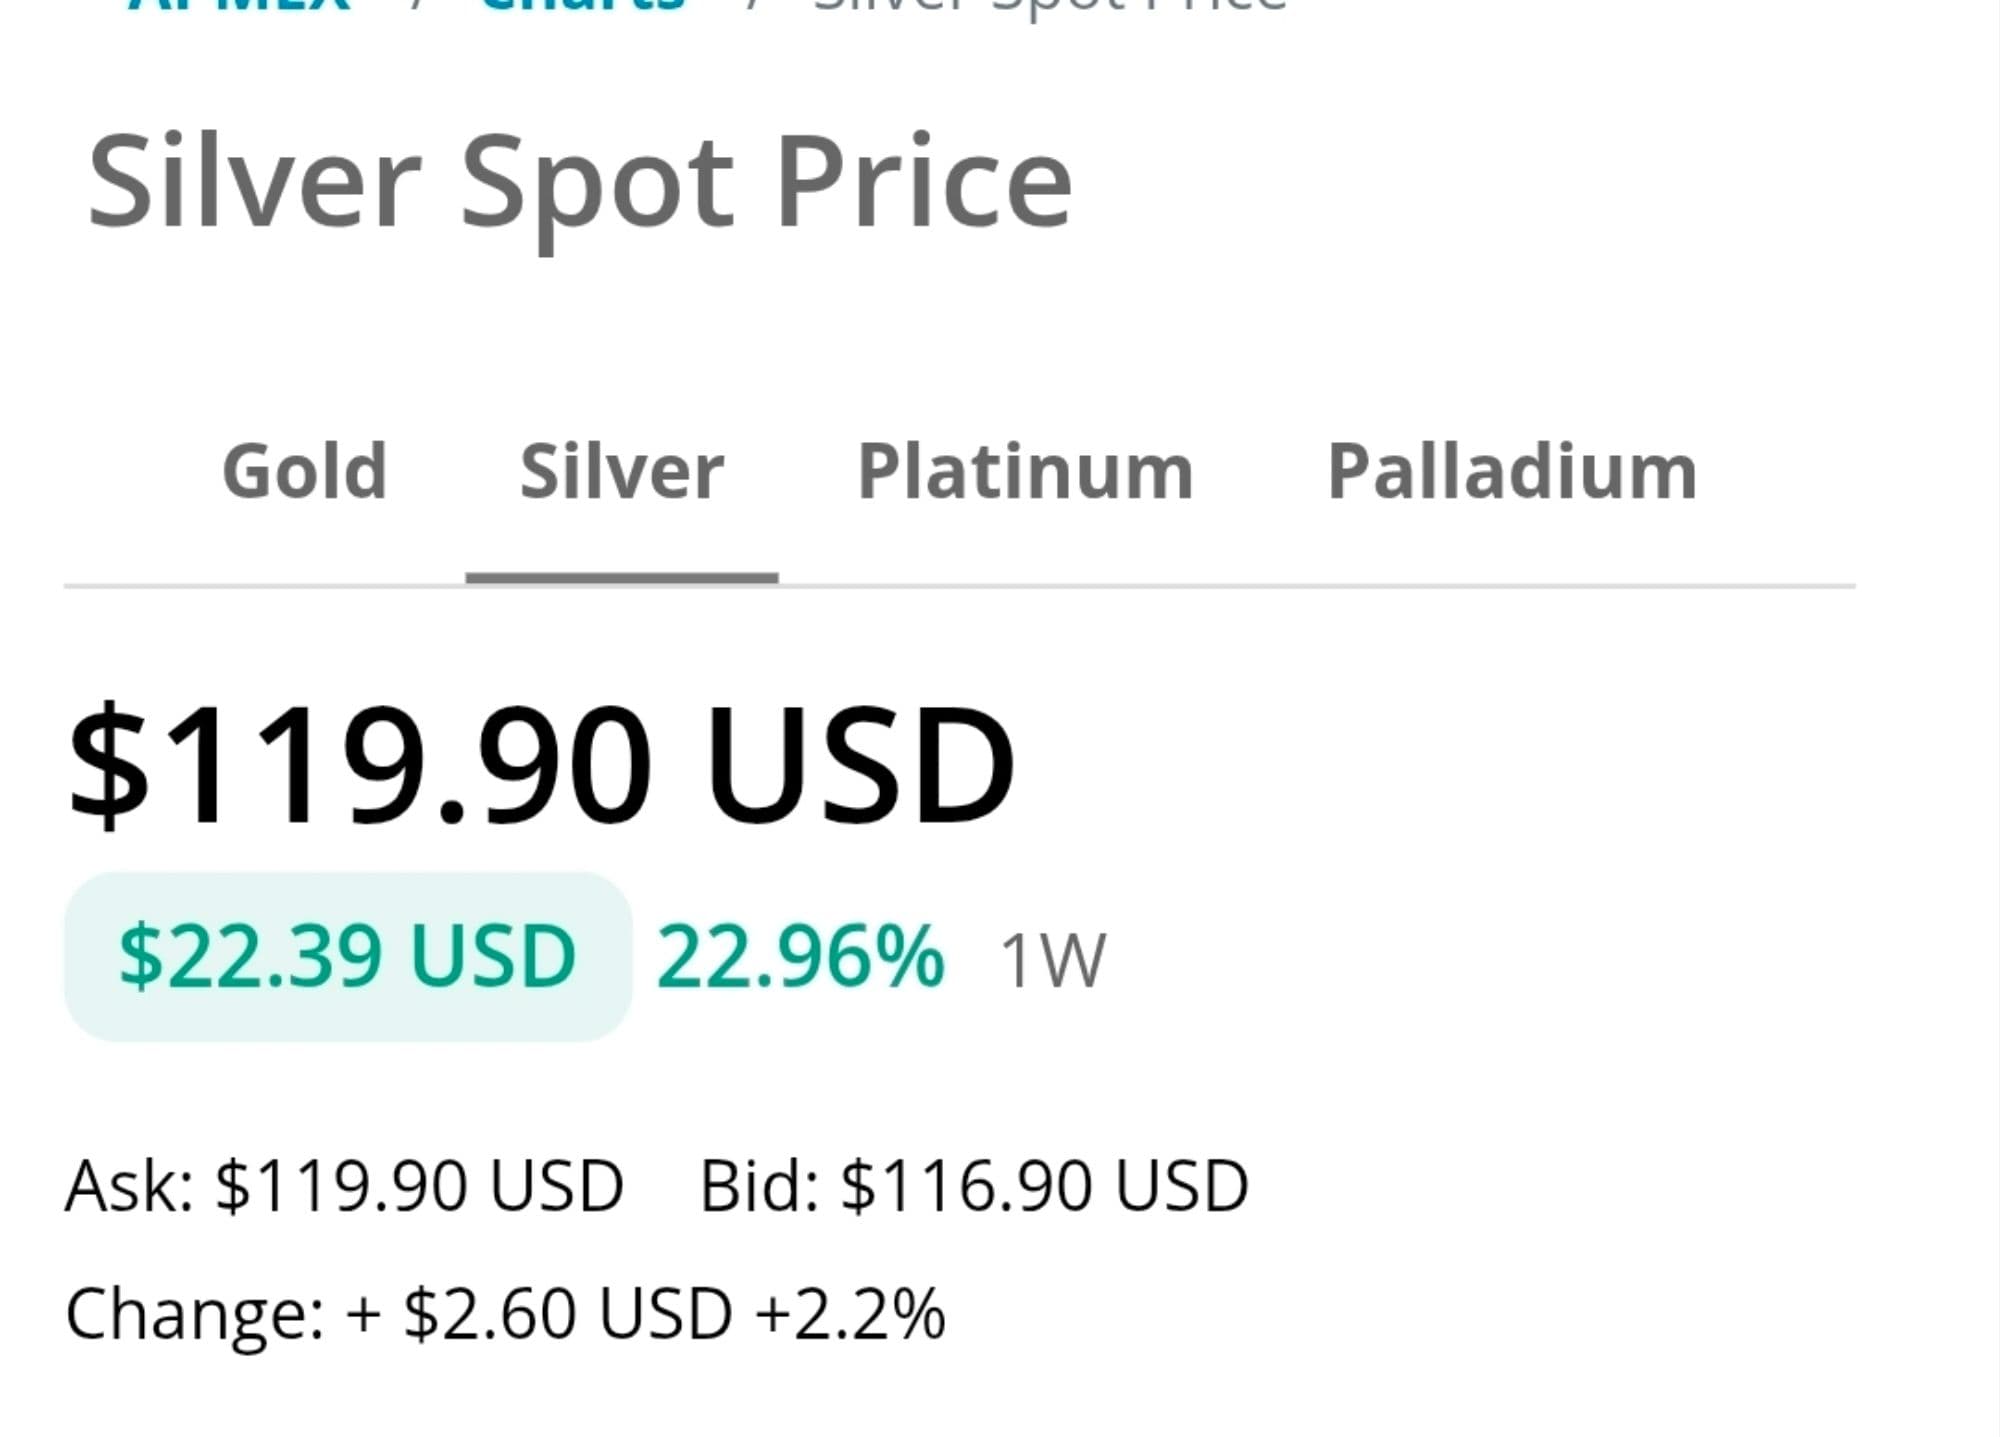Click the Bid price value $116.90 USD
Image resolution: width=2000 pixels, height=1437 pixels.
1044,1186
